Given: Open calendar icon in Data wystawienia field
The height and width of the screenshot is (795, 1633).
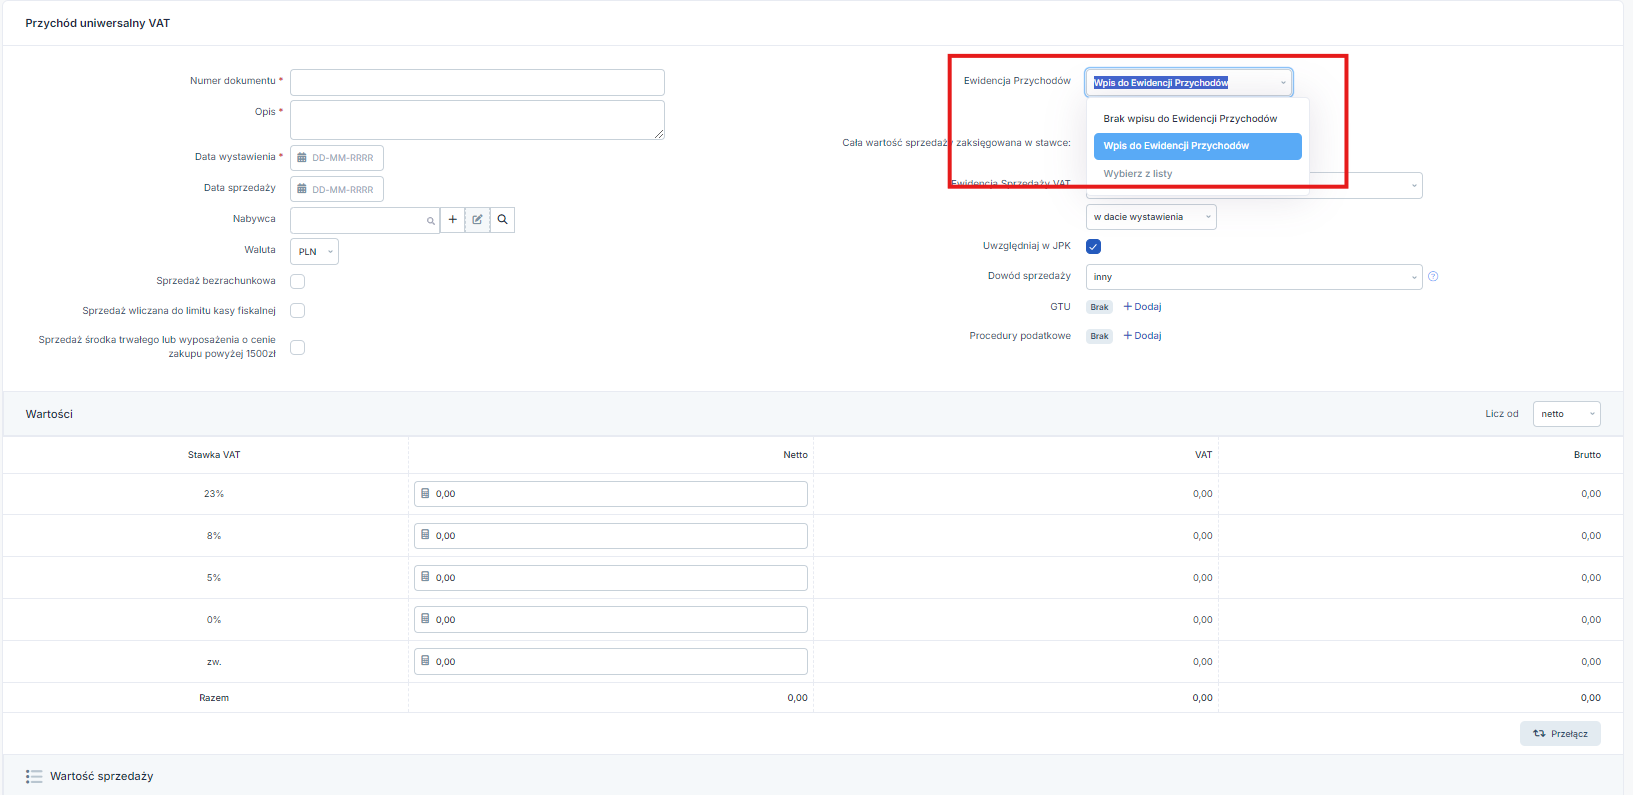Looking at the screenshot, I should [x=302, y=158].
